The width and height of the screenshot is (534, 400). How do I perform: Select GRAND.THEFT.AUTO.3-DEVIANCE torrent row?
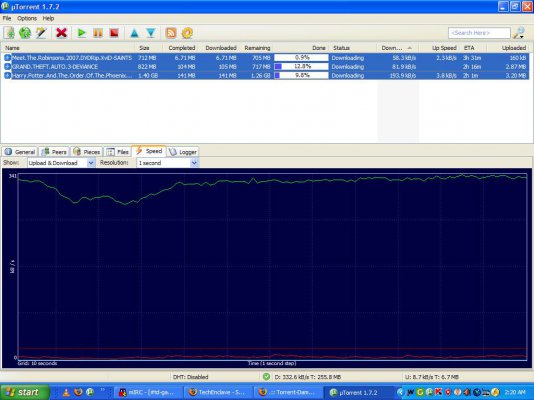[x=266, y=67]
